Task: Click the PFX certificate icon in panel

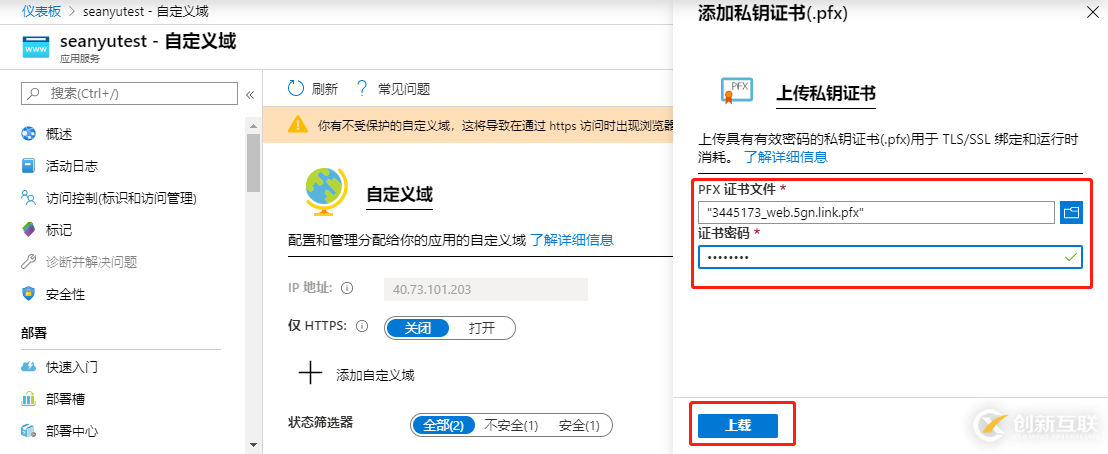Action: click(736, 91)
